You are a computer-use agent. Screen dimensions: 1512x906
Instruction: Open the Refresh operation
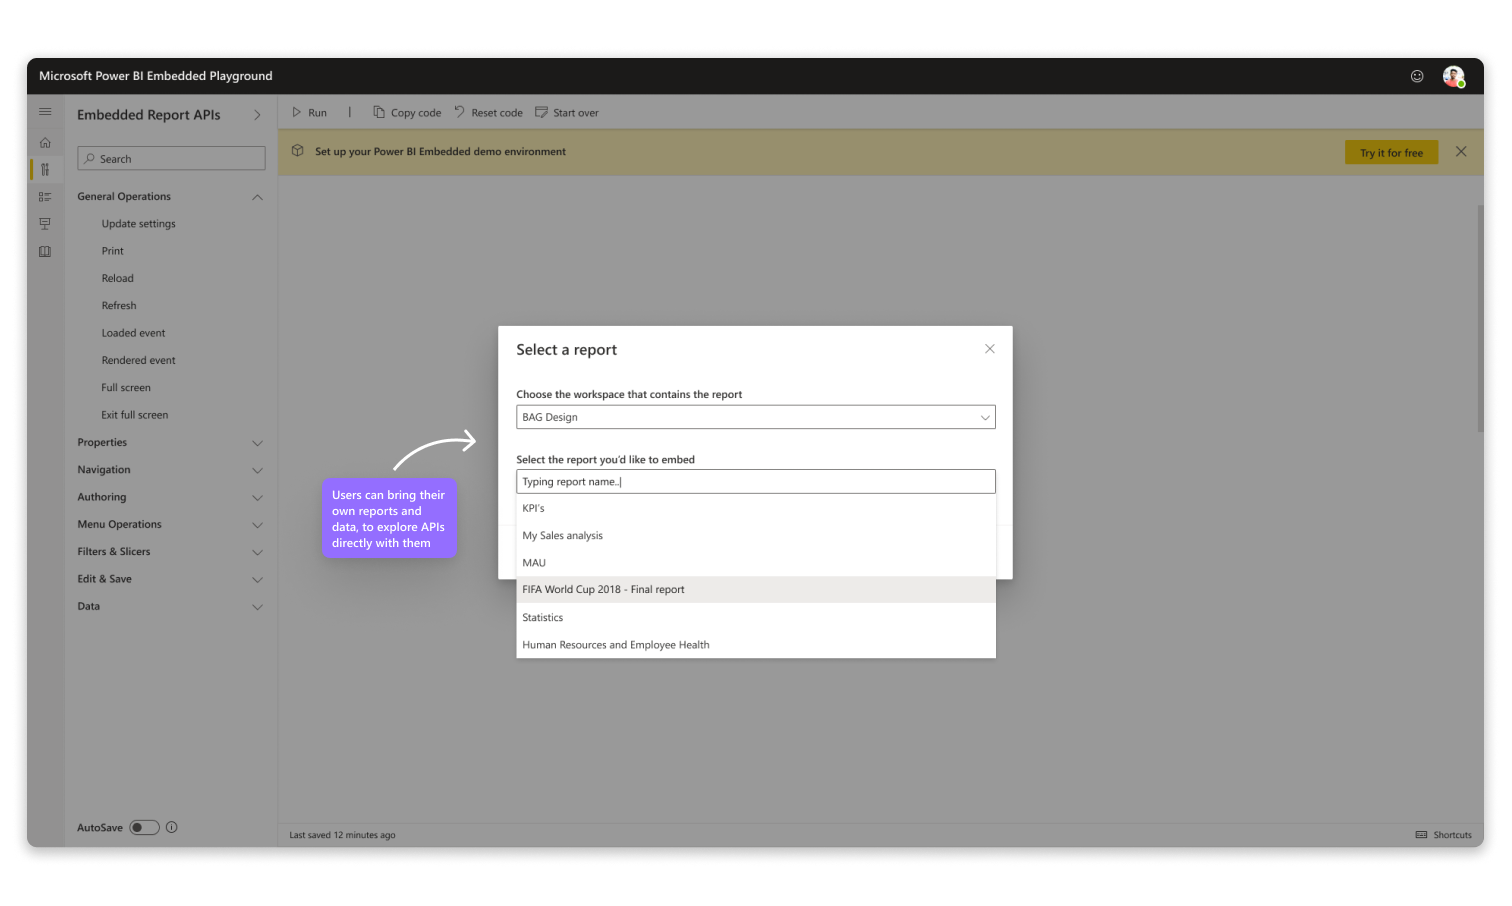(119, 306)
